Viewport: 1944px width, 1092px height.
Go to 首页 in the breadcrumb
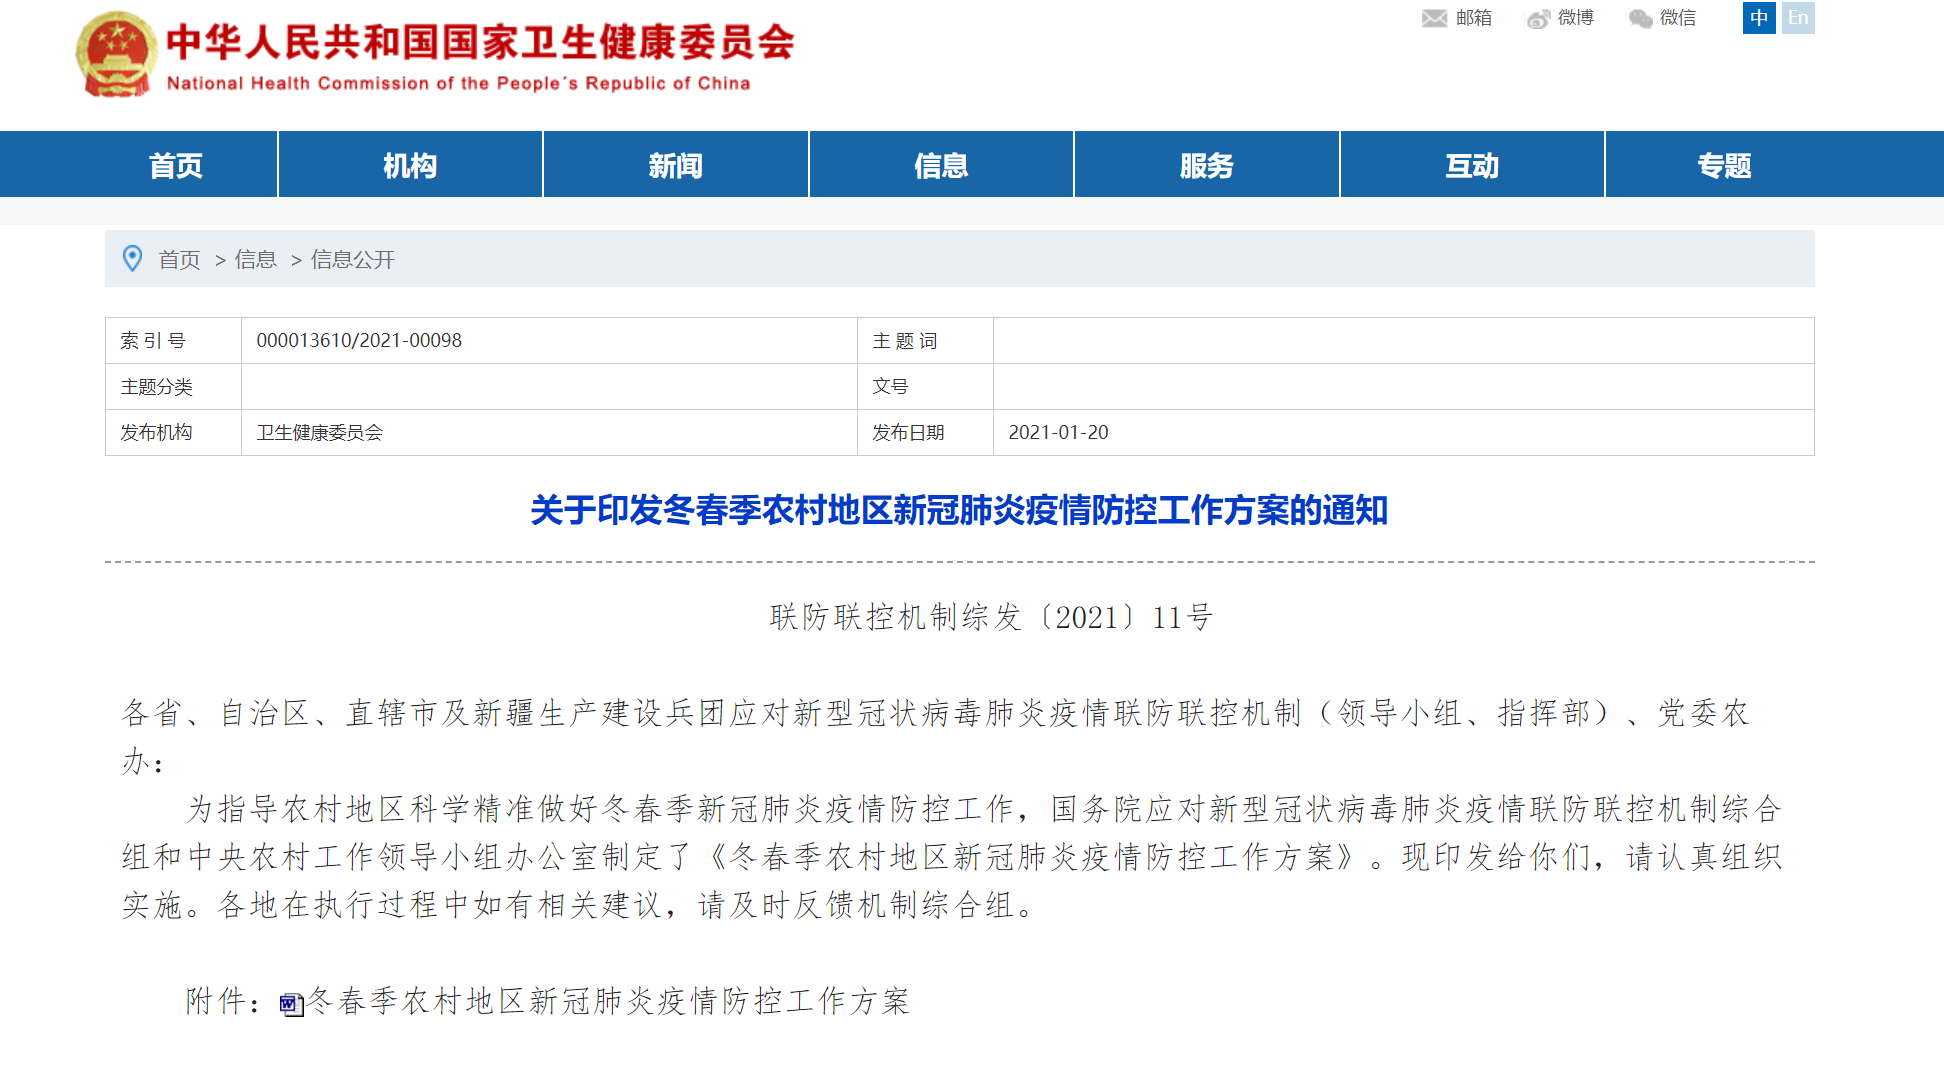[x=180, y=260]
